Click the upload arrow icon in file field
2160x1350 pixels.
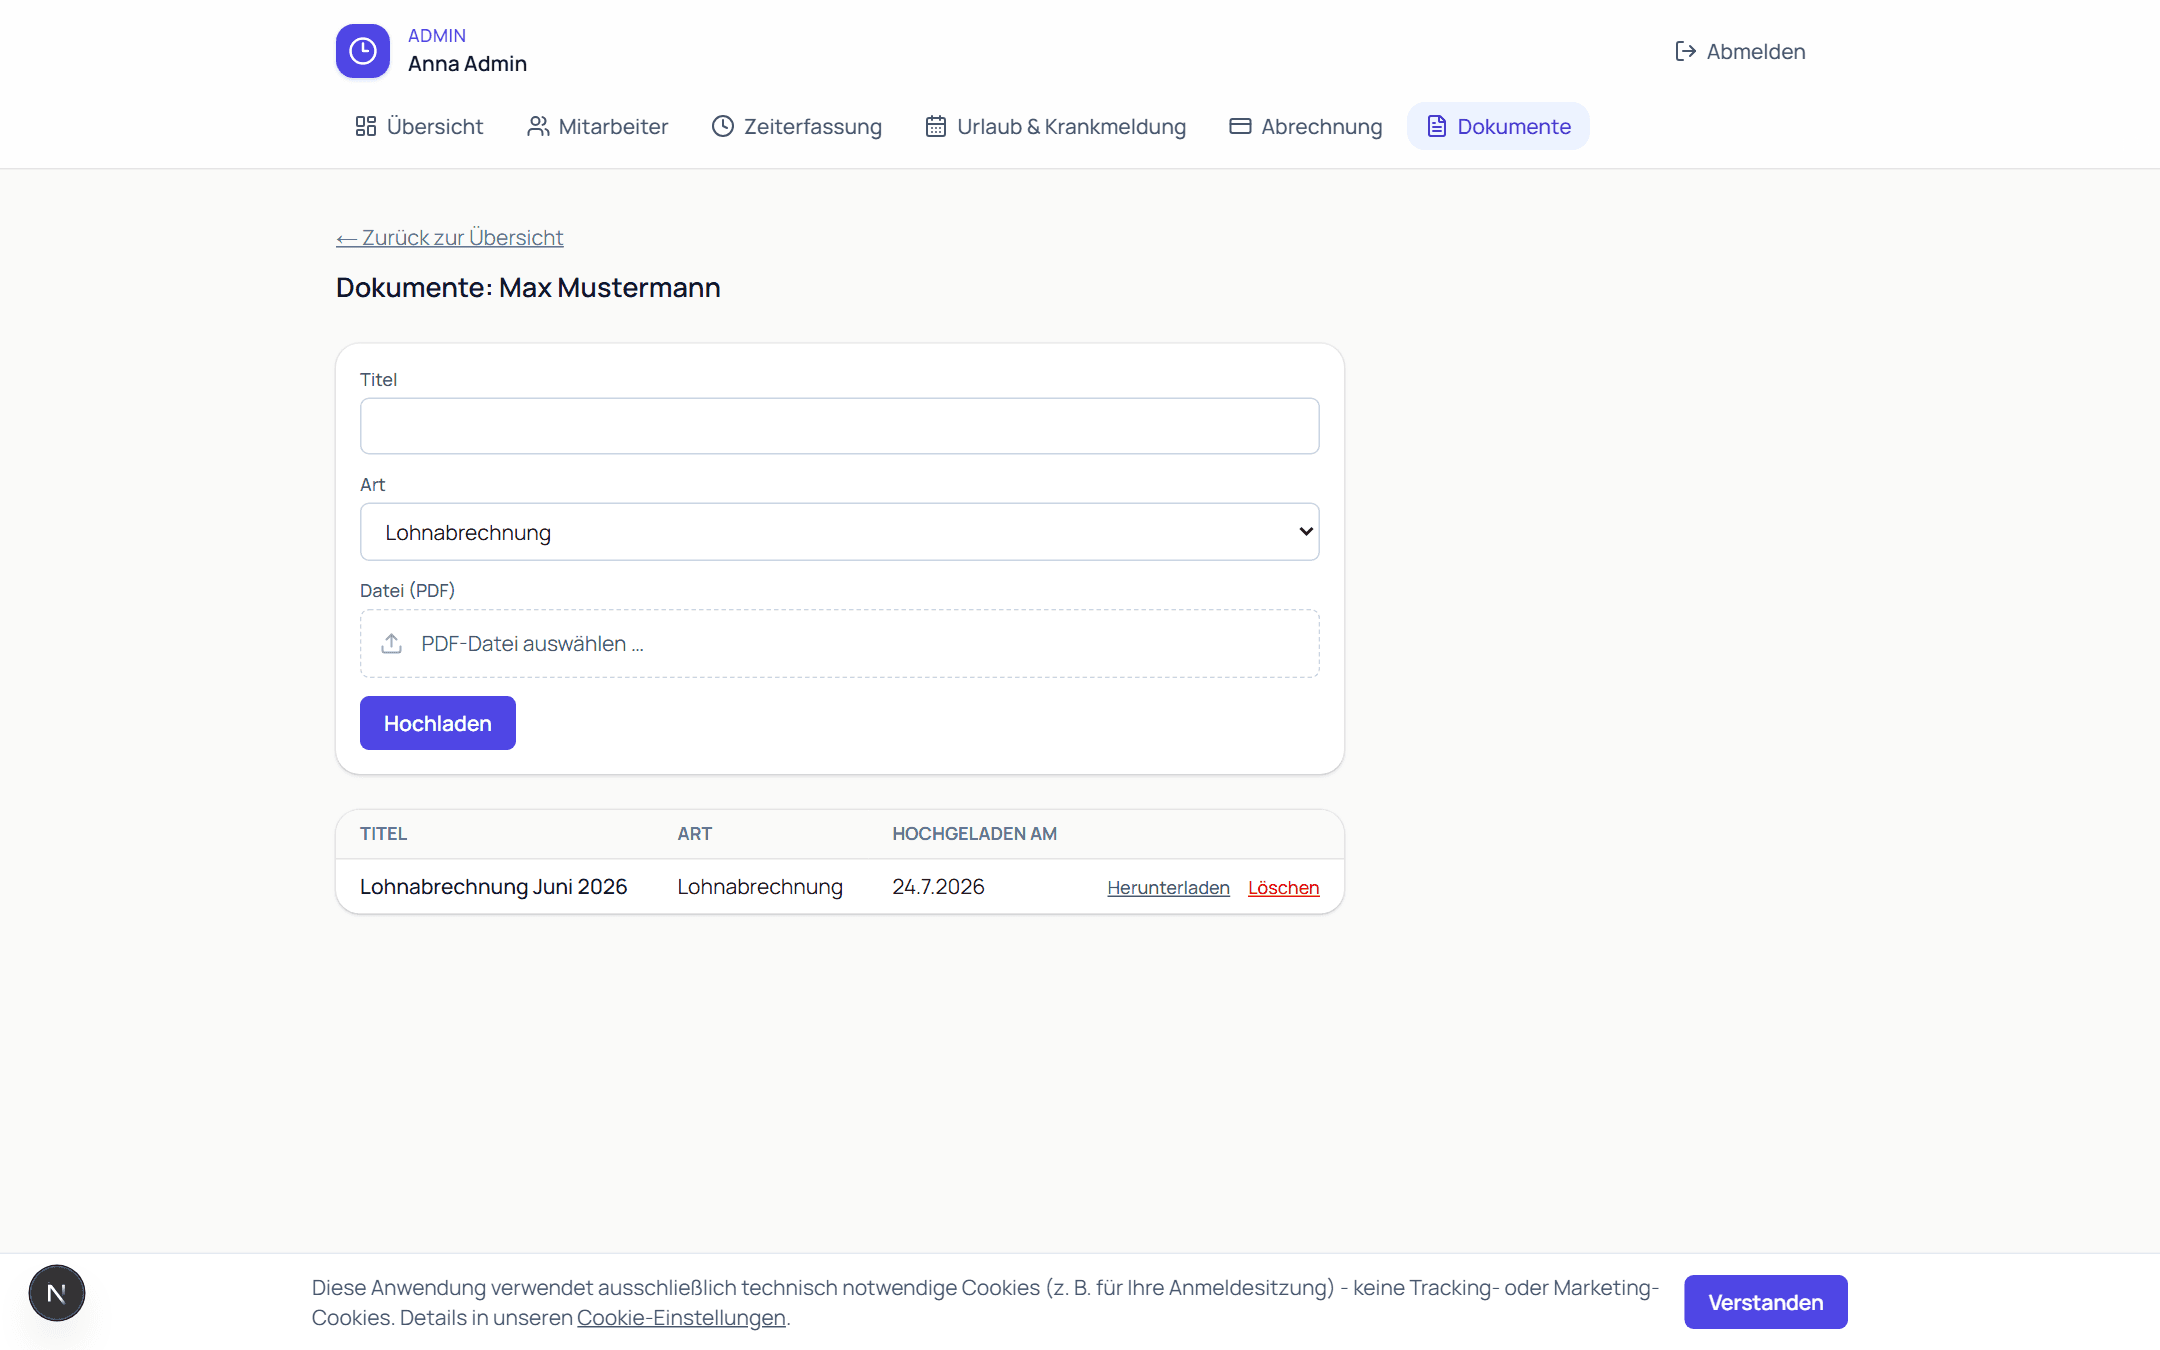click(x=392, y=643)
